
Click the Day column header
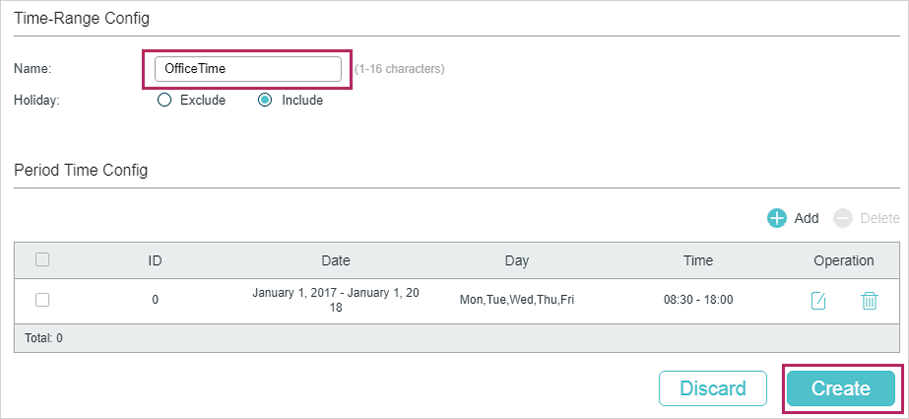point(517,261)
